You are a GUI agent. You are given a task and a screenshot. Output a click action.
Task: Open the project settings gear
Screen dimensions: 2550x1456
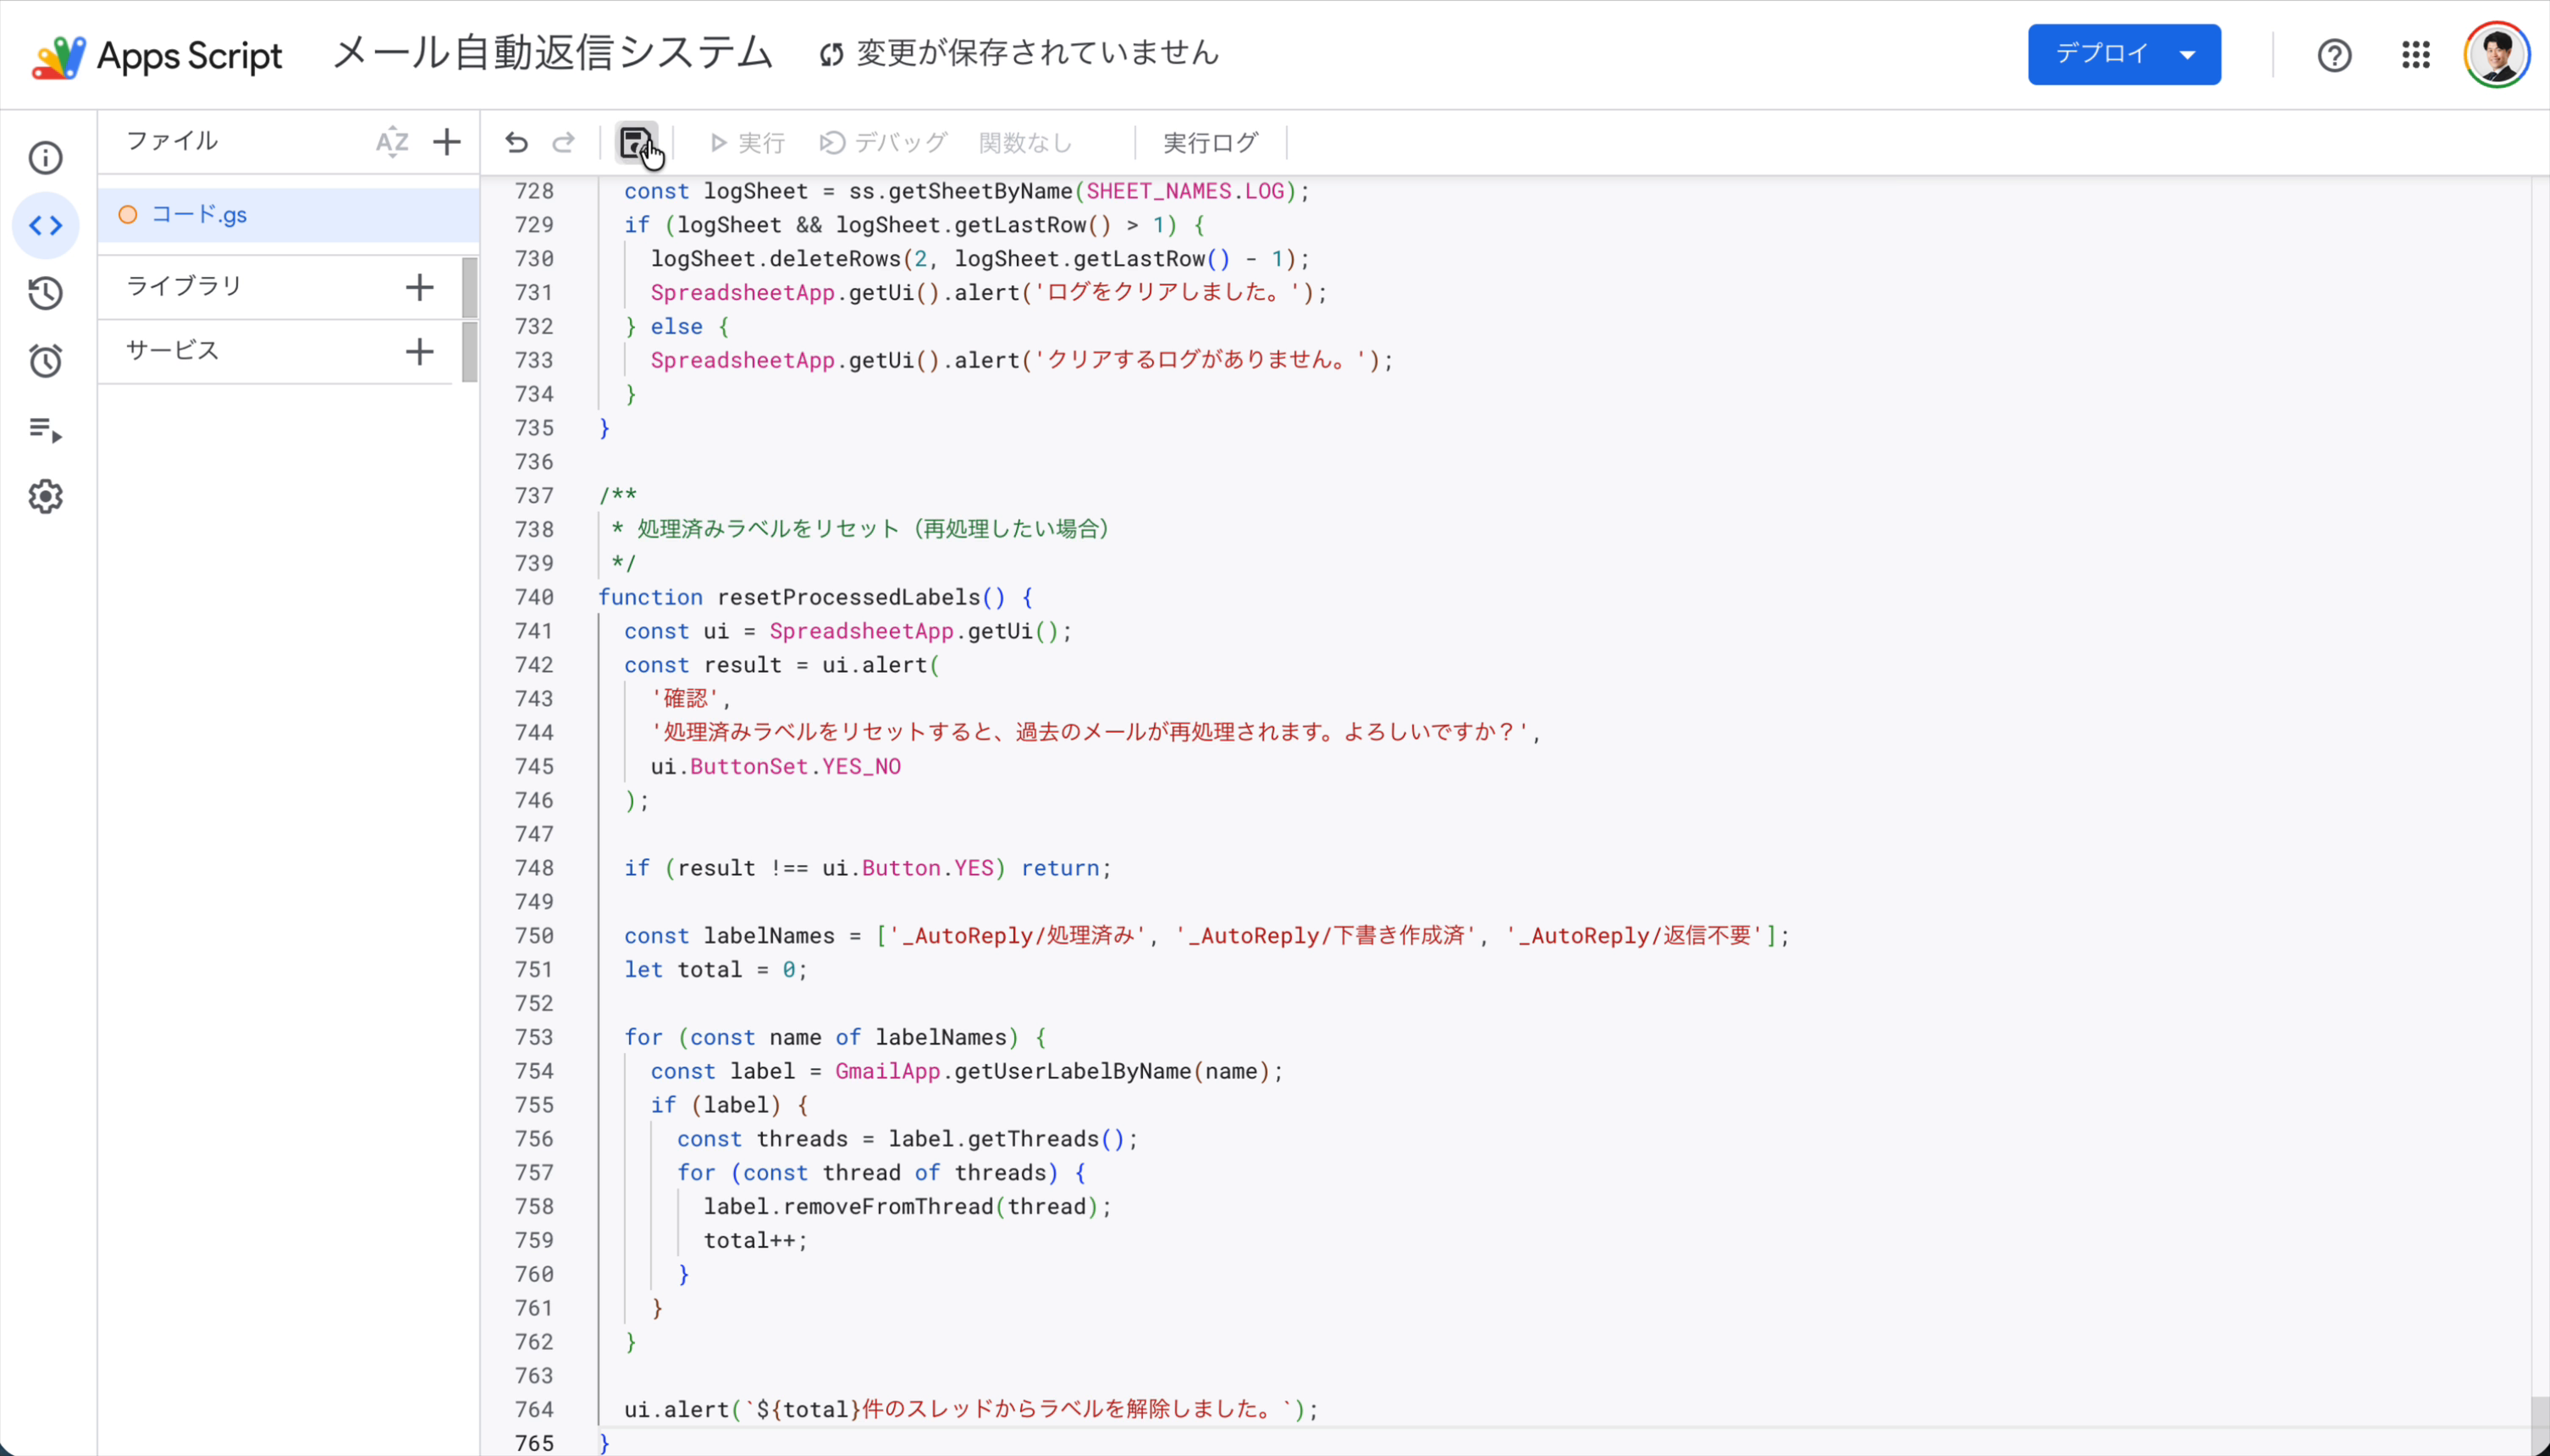point(45,497)
